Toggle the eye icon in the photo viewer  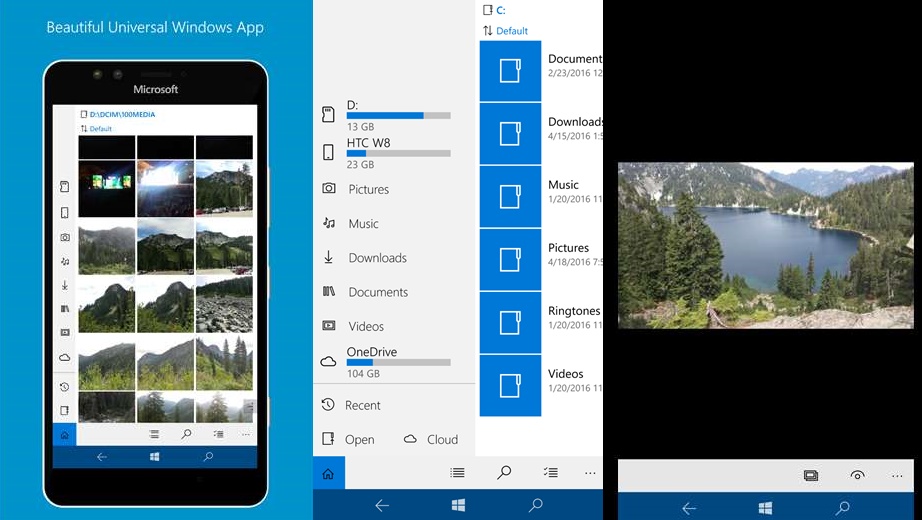coord(857,475)
